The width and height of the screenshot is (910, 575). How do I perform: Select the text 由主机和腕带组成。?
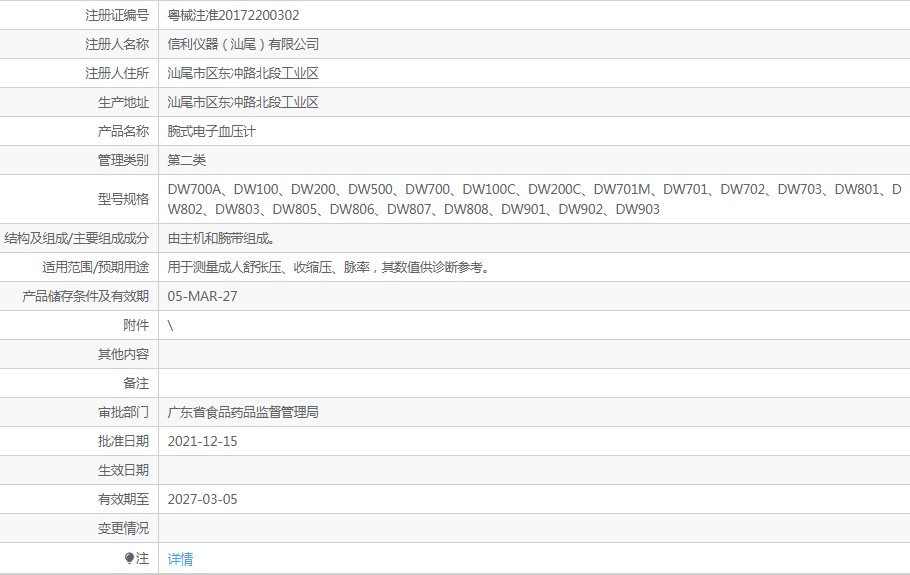pos(221,238)
